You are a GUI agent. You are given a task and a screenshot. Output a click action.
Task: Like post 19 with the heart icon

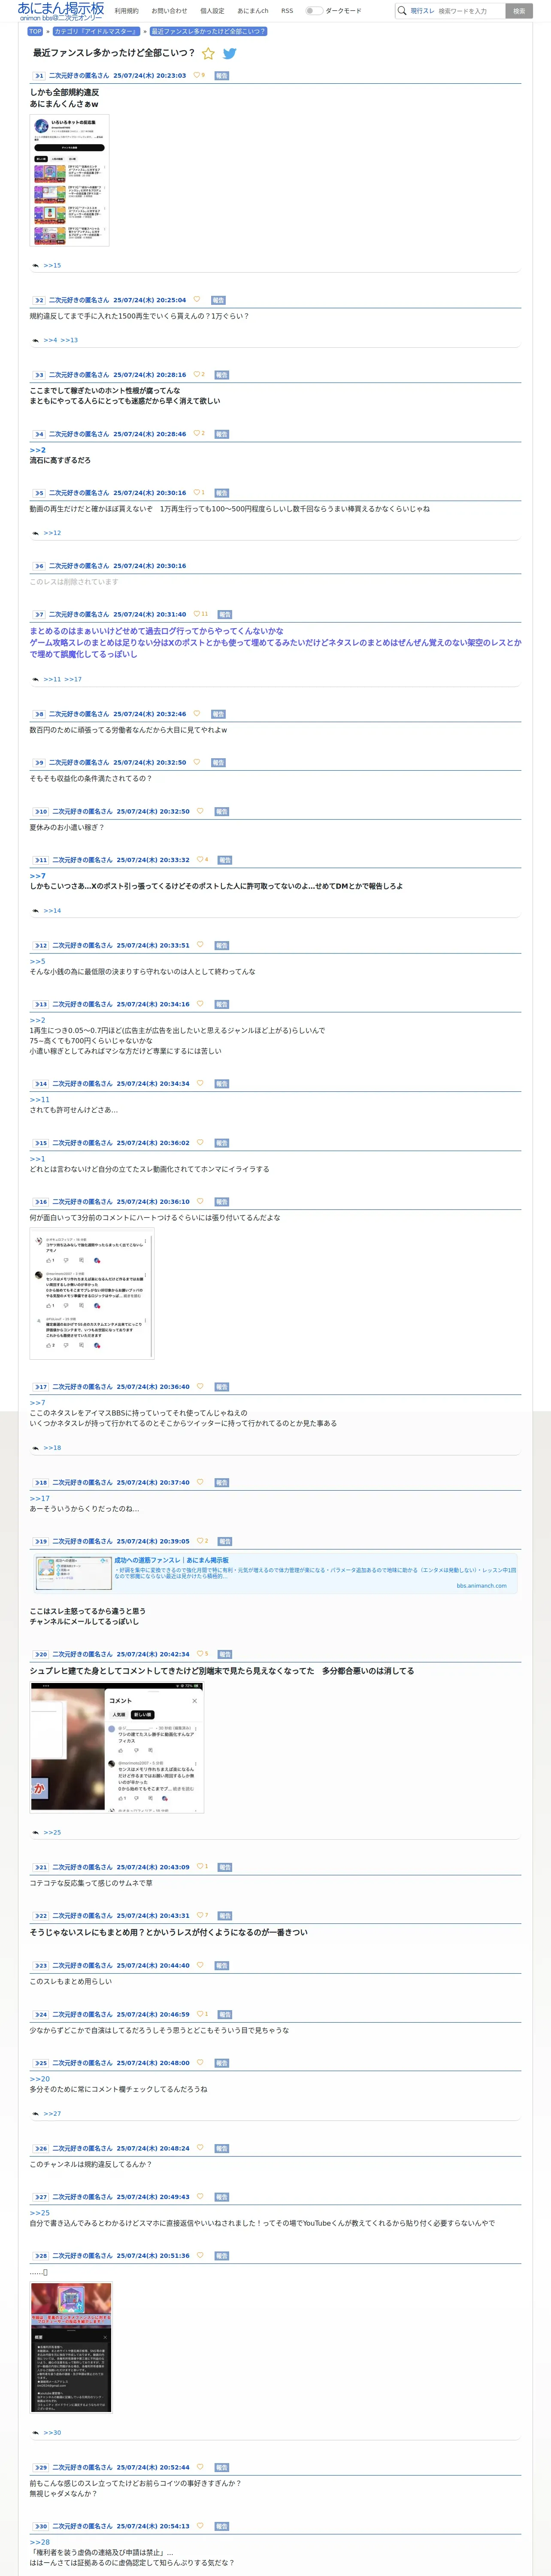[200, 1541]
